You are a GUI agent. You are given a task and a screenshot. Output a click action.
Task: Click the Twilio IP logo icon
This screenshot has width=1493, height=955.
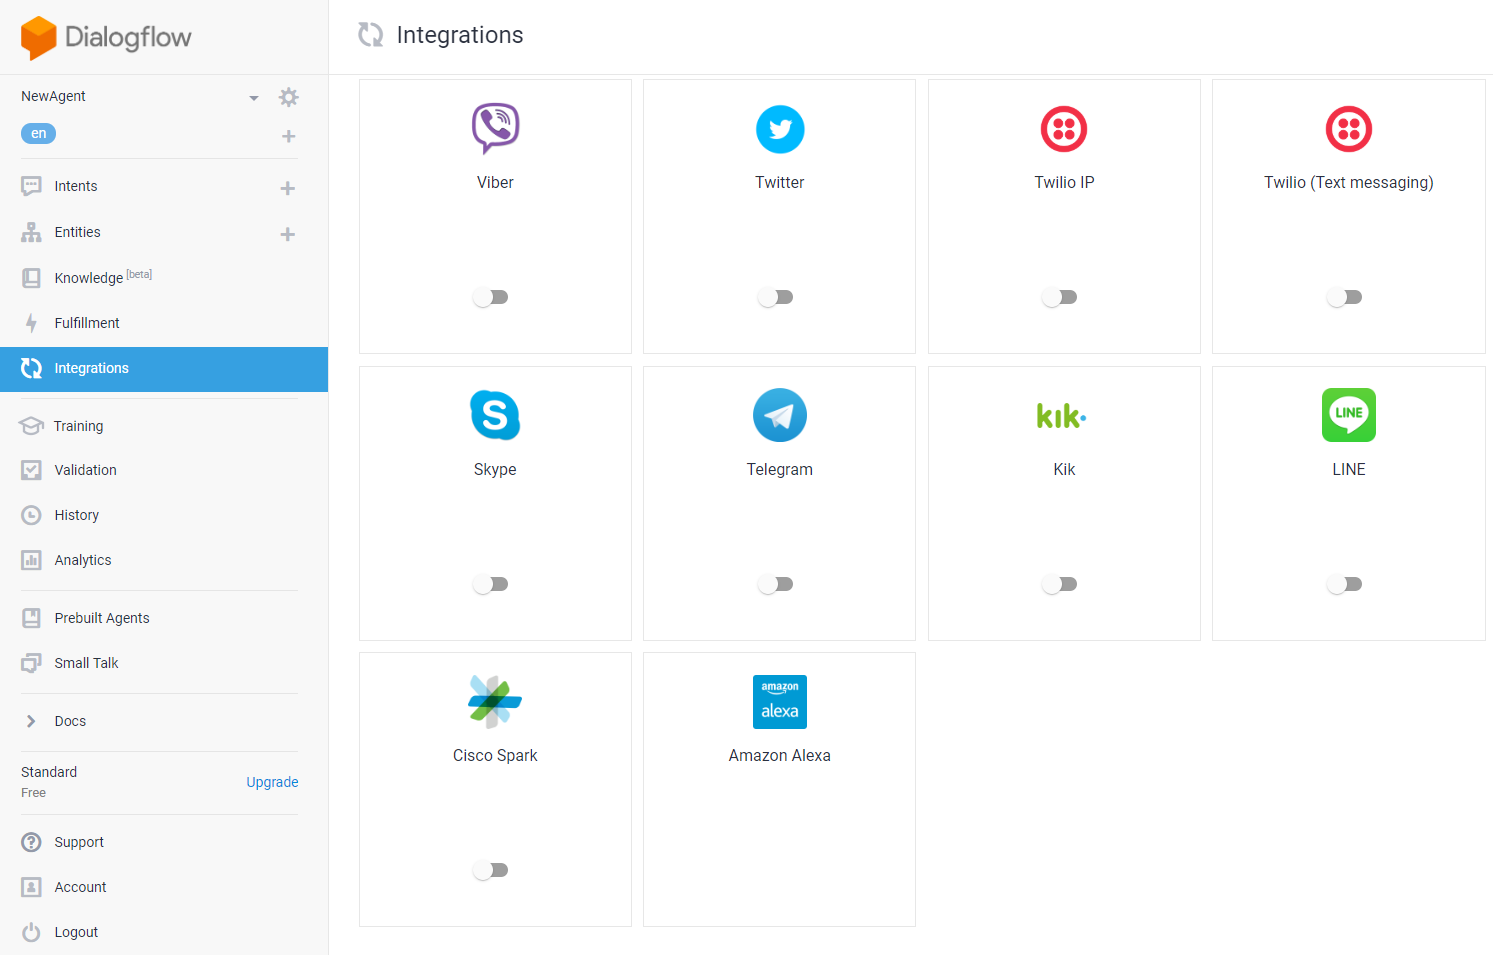coord(1064,129)
